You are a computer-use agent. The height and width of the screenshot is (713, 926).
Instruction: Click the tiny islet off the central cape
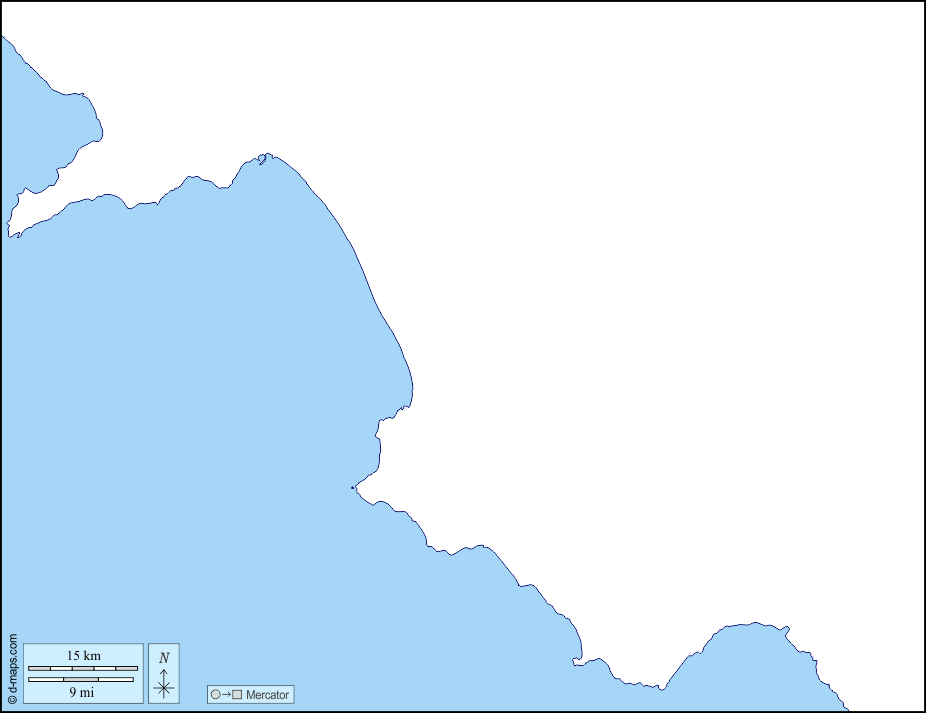click(x=352, y=488)
